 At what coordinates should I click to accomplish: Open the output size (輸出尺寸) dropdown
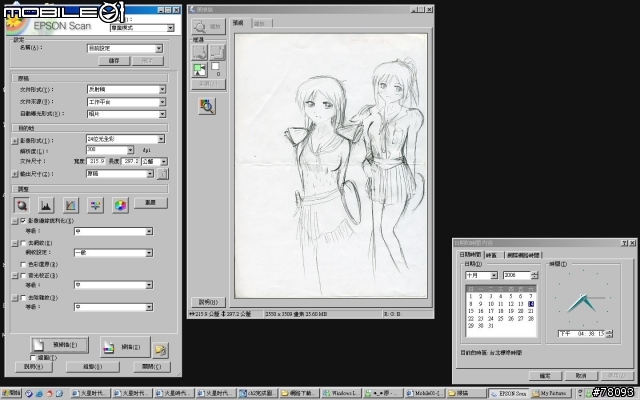pyautogui.click(x=120, y=174)
